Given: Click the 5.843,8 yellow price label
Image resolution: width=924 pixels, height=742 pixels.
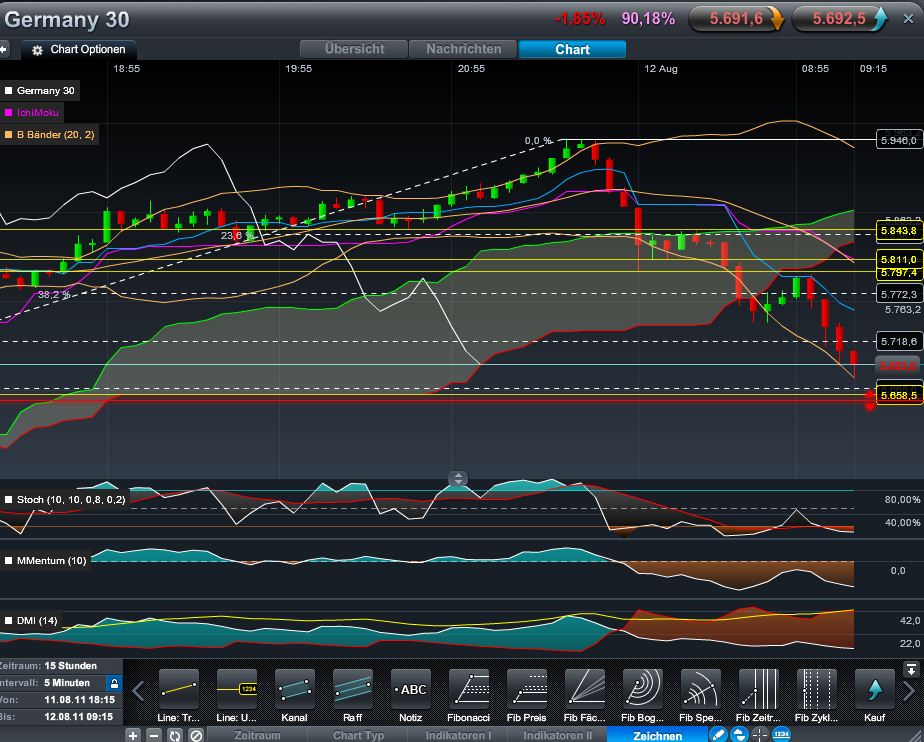Looking at the screenshot, I should 899,230.
